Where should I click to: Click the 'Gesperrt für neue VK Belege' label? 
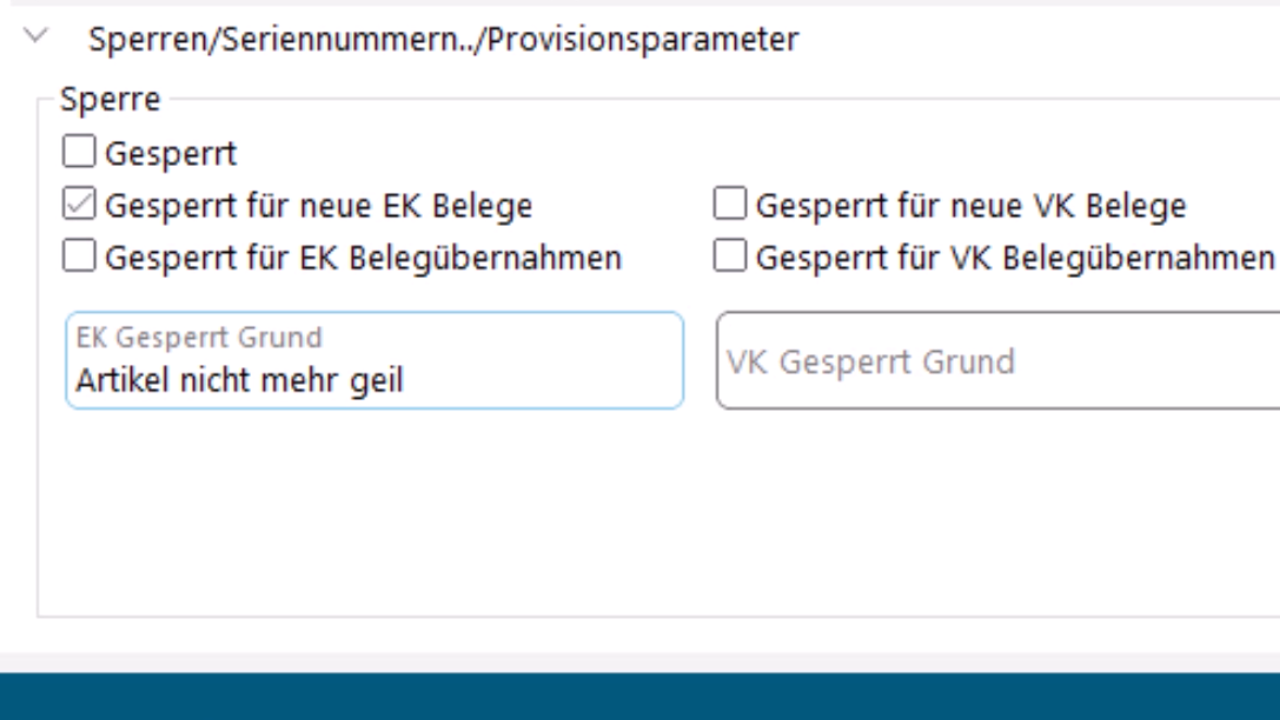(970, 206)
